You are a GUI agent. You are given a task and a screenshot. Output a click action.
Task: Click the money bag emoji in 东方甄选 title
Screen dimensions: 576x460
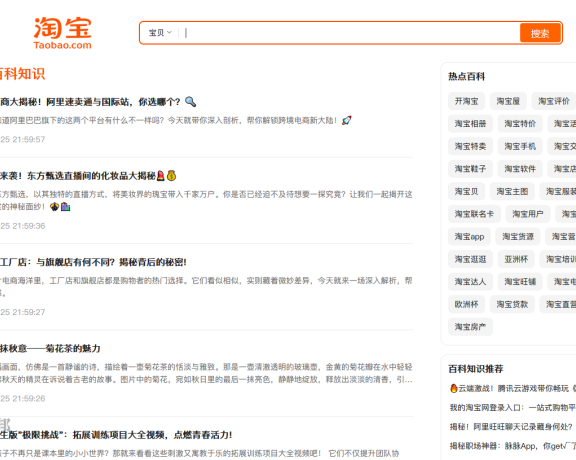171,176
